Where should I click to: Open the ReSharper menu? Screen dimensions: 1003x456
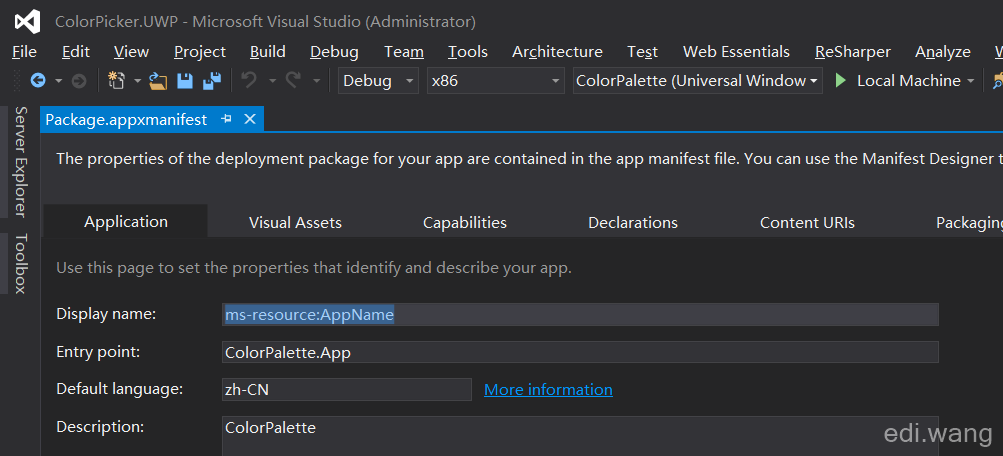click(853, 52)
